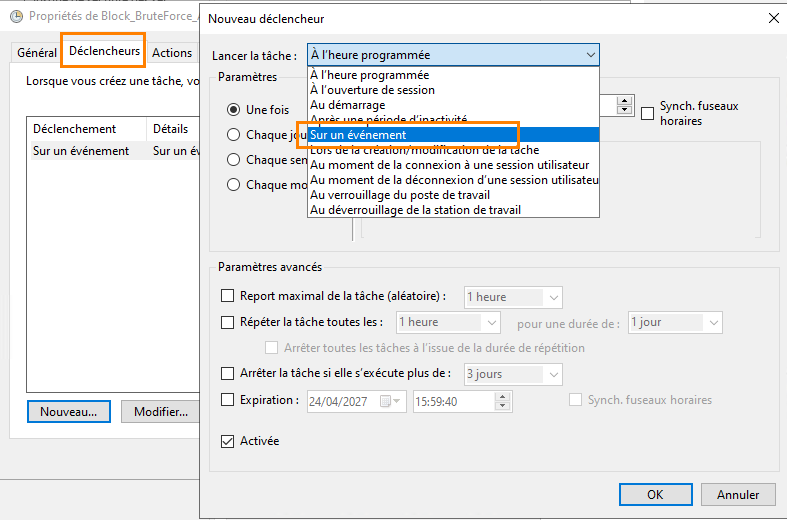Viewport: 787px width, 520px height.
Task: Click the expiration time spinner arrows
Action: pos(504,401)
